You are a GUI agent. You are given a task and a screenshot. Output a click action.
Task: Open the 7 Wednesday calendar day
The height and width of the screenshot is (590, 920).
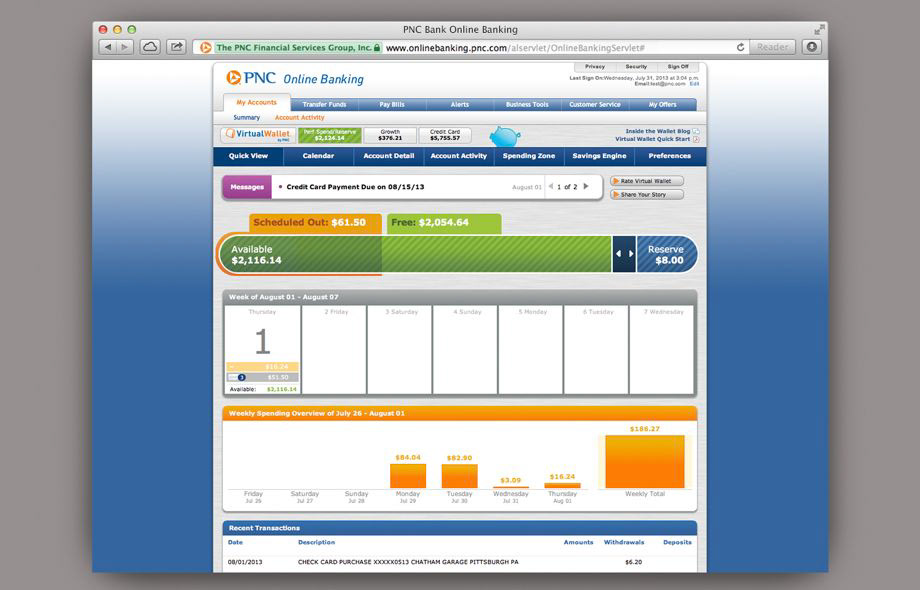(661, 350)
